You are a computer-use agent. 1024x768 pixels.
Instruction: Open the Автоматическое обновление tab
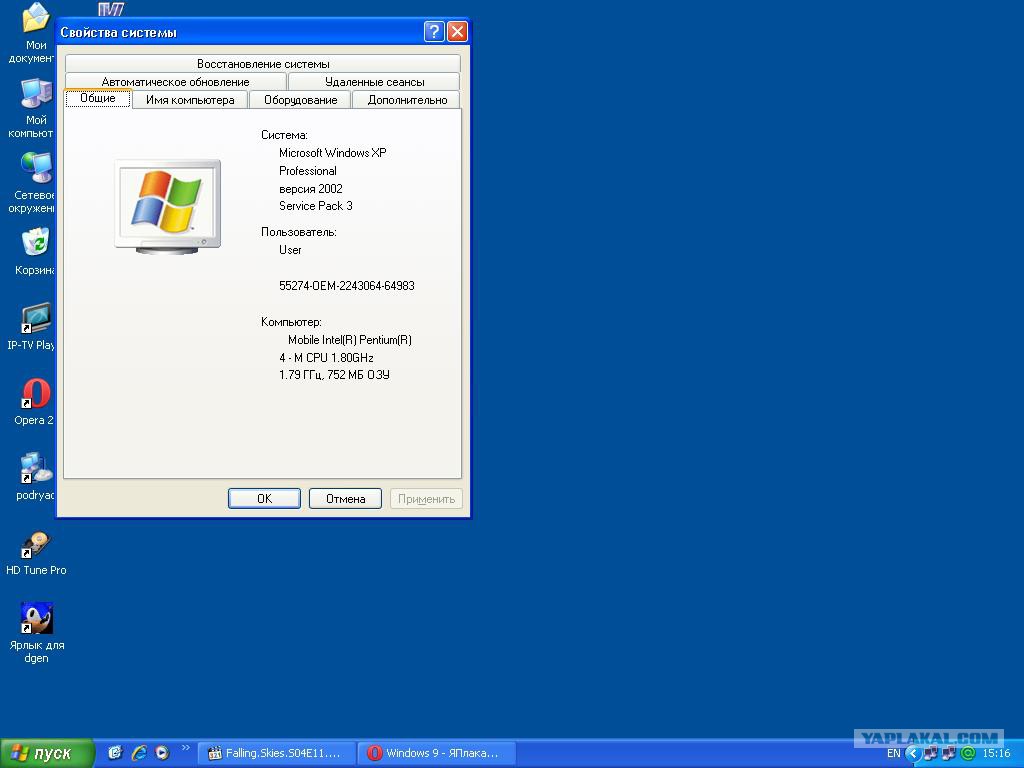[x=175, y=82]
